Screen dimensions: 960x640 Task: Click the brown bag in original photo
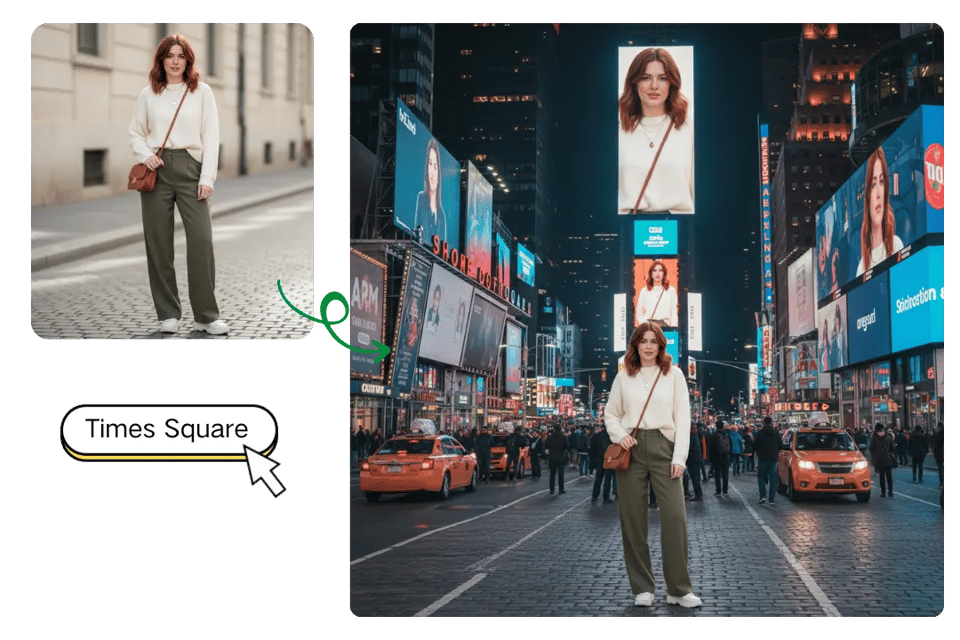click(x=142, y=177)
